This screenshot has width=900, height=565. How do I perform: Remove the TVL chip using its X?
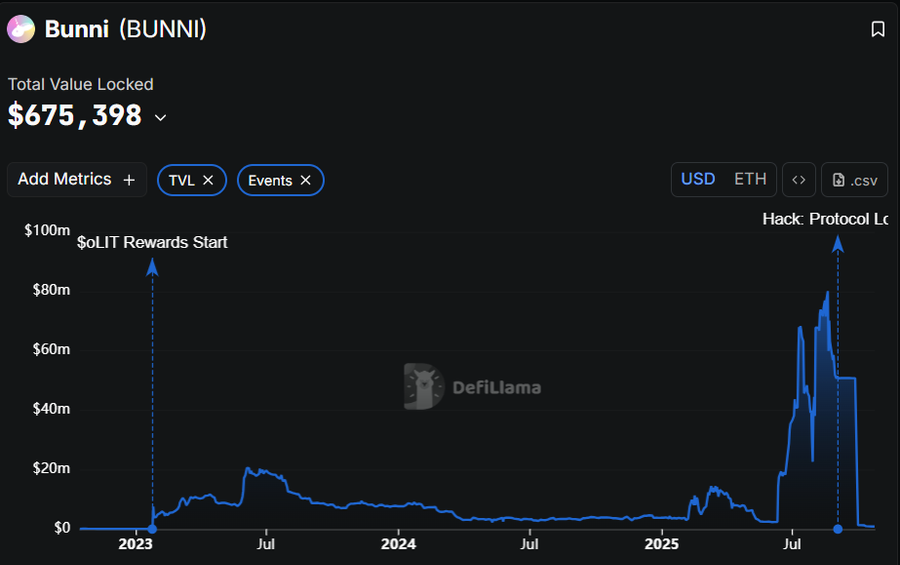click(x=208, y=180)
